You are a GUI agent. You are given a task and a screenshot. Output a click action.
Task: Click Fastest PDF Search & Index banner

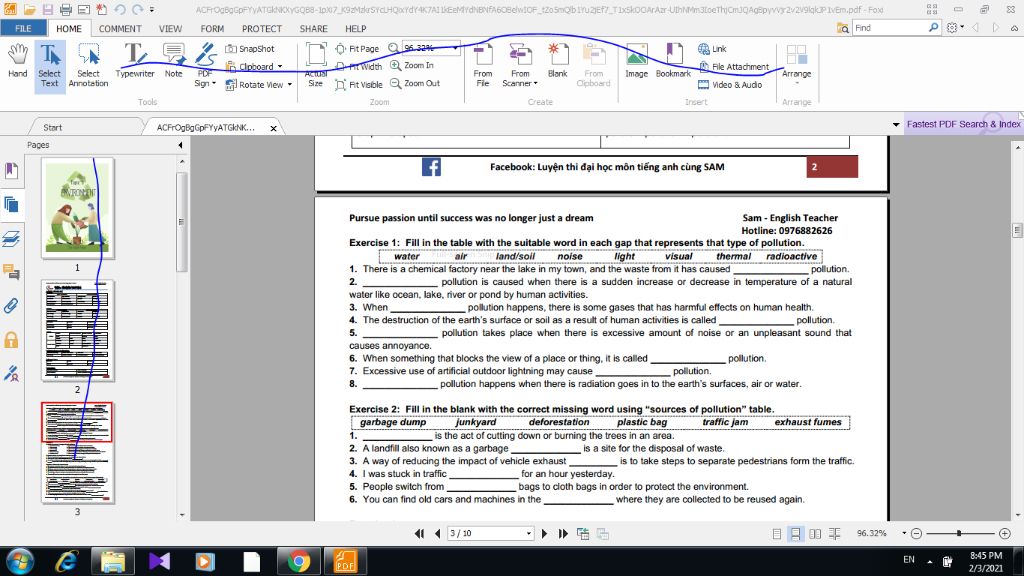point(964,124)
